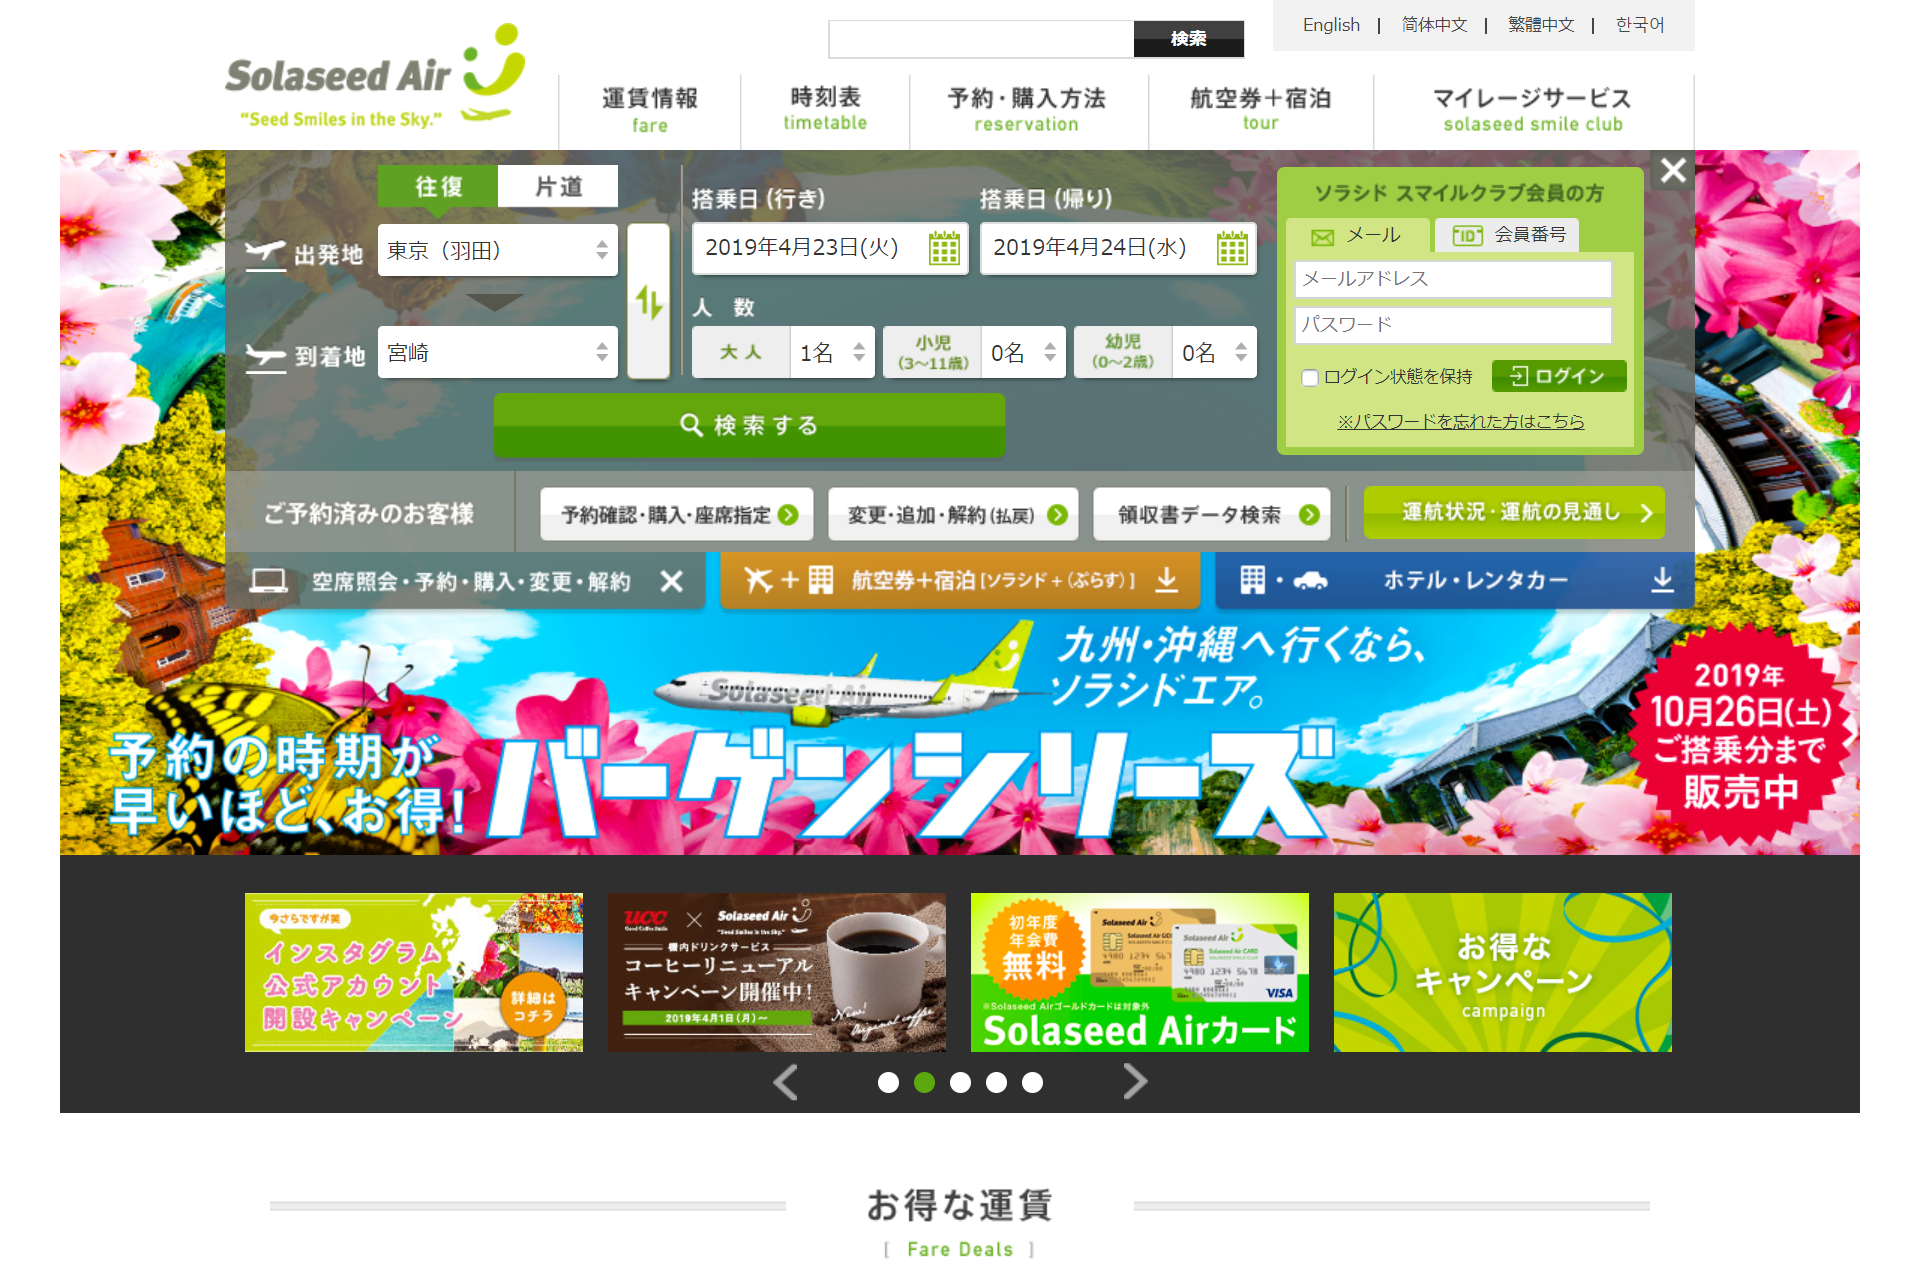1920x1280 pixels.
Task: Expand 航空券+宿泊 tab download arrow
Action: [1166, 580]
